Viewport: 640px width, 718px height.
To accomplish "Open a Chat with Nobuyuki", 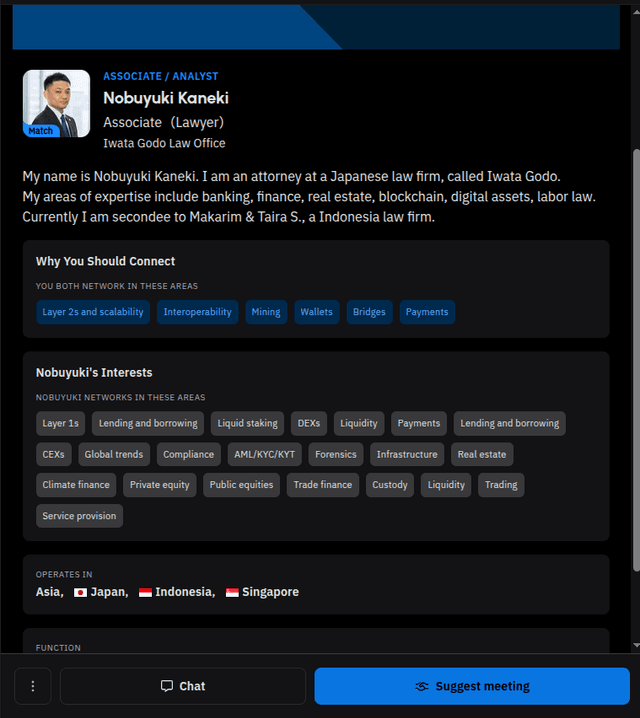I will coord(183,686).
